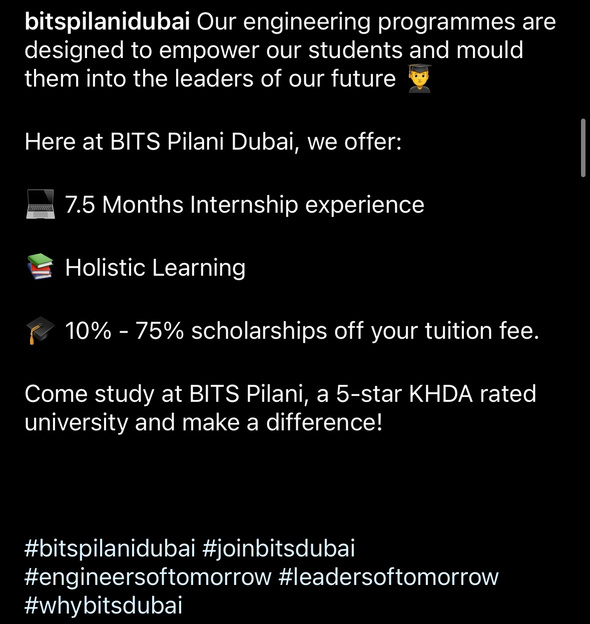The height and width of the screenshot is (624, 590).
Task: Click 'university and make a difference!' text
Action: (x=204, y=422)
